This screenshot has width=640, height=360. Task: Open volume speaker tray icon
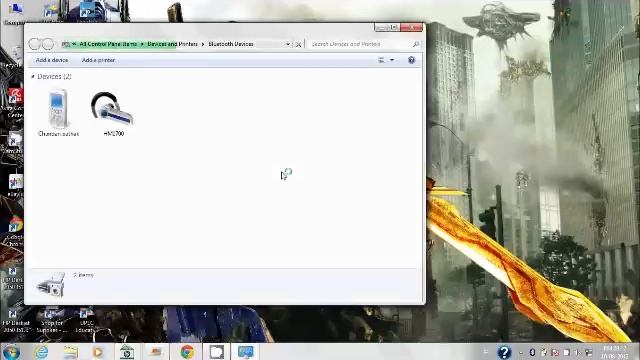pos(578,352)
